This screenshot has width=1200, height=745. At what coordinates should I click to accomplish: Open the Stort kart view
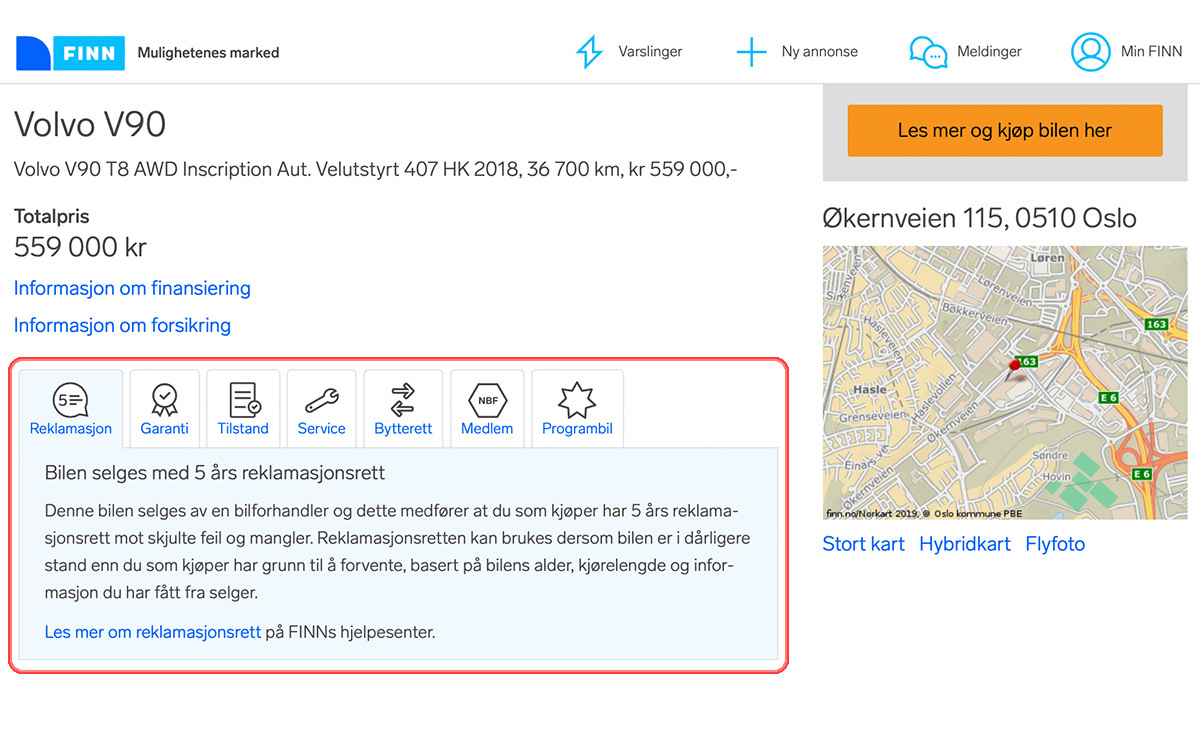863,543
